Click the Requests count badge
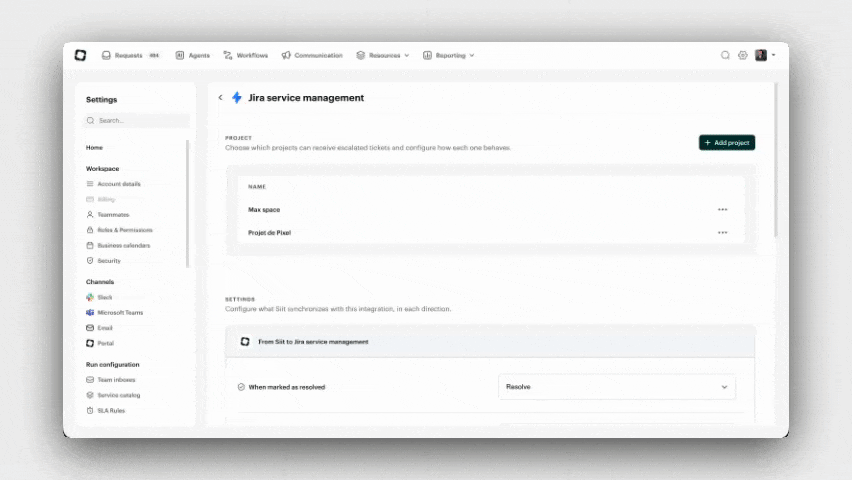This screenshot has height=480, width=852. tap(154, 55)
